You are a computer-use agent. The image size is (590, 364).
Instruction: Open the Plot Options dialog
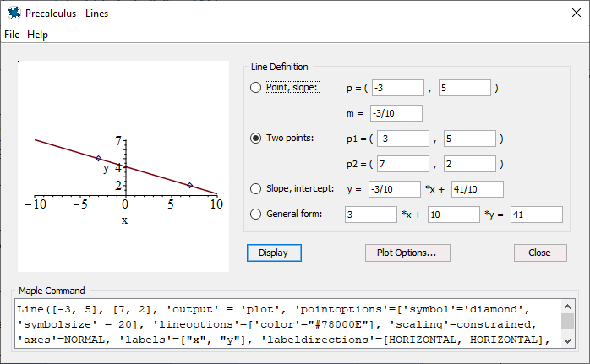point(408,253)
